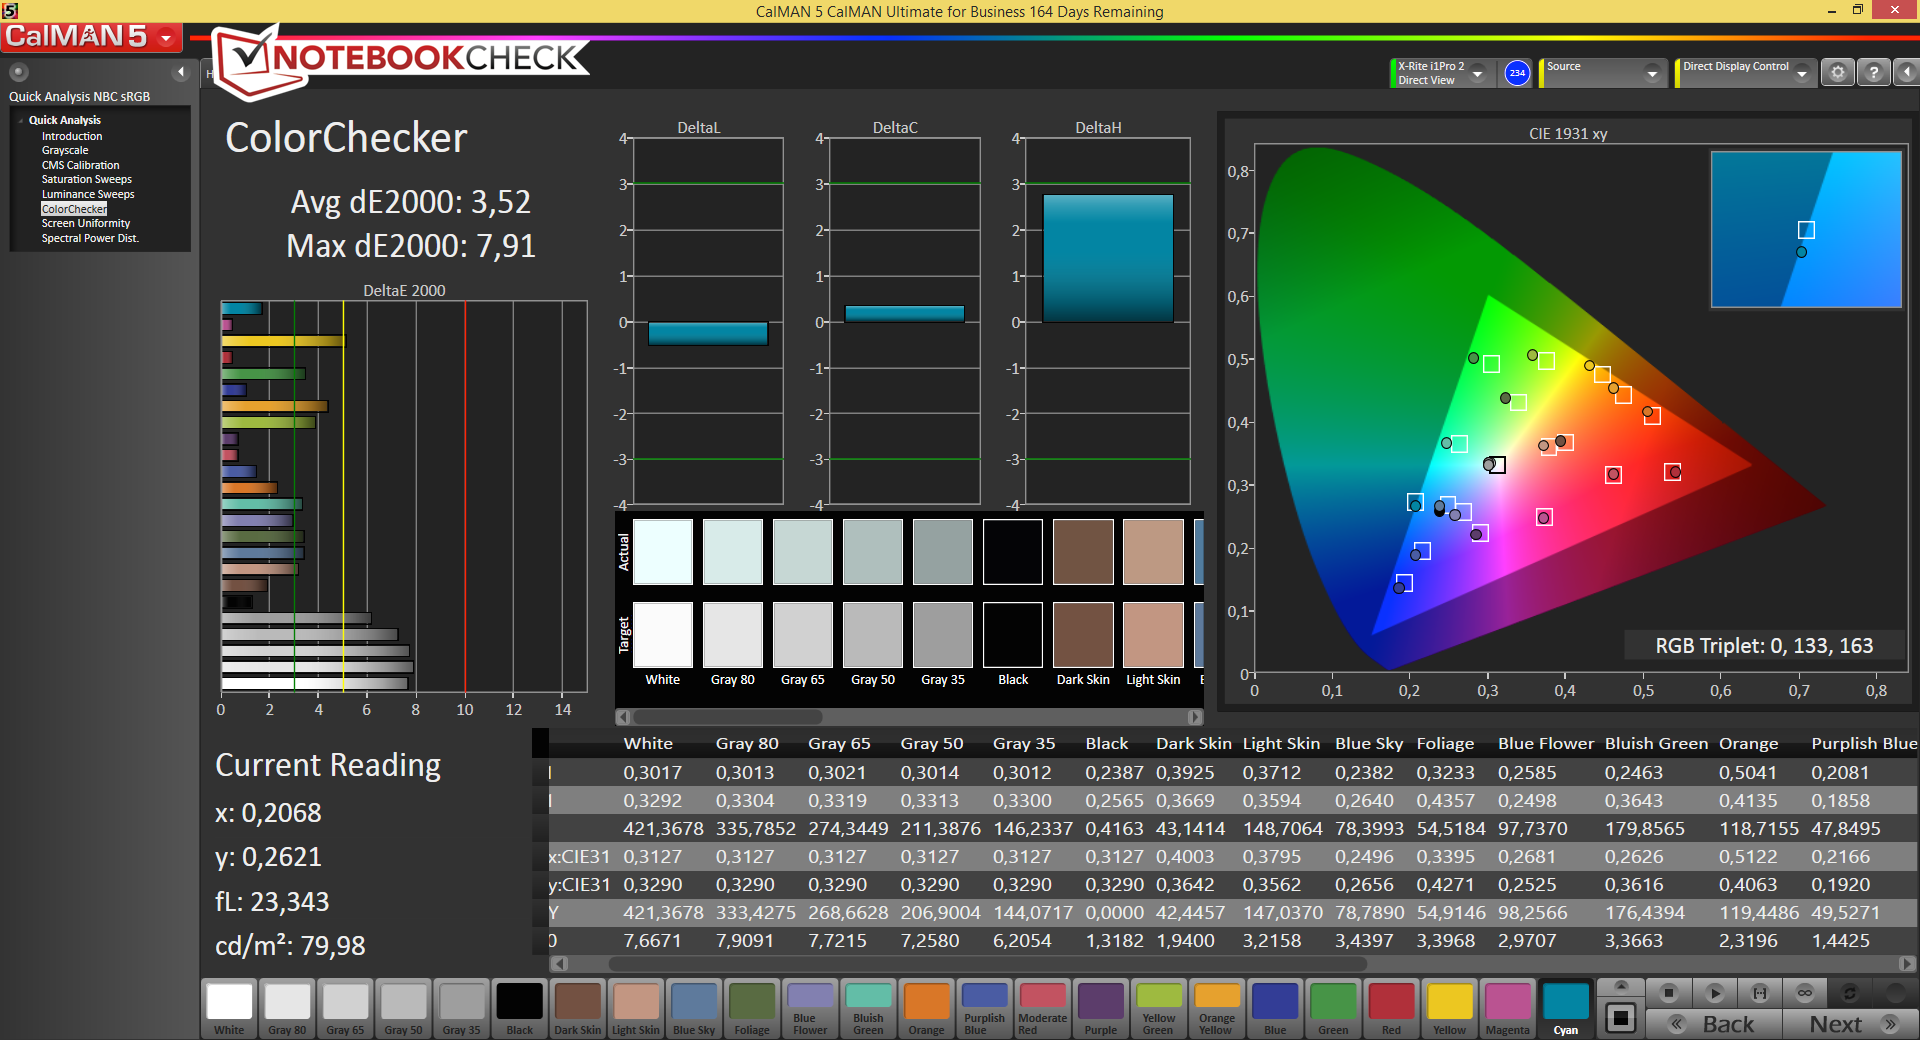
Task: Go to Screen Uniformity page
Action: (x=86, y=224)
